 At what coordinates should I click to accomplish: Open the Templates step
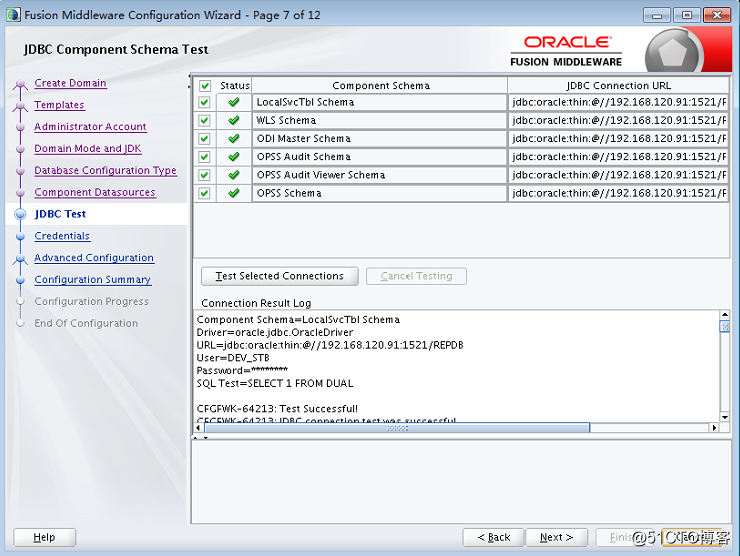pos(59,105)
